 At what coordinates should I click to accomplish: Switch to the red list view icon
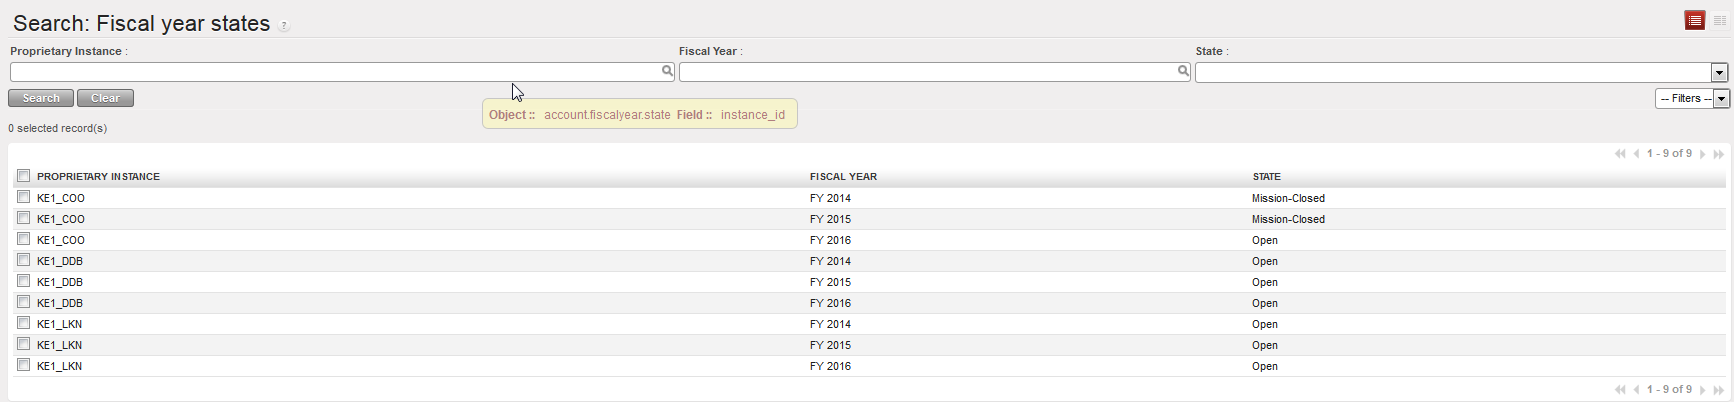point(1695,21)
